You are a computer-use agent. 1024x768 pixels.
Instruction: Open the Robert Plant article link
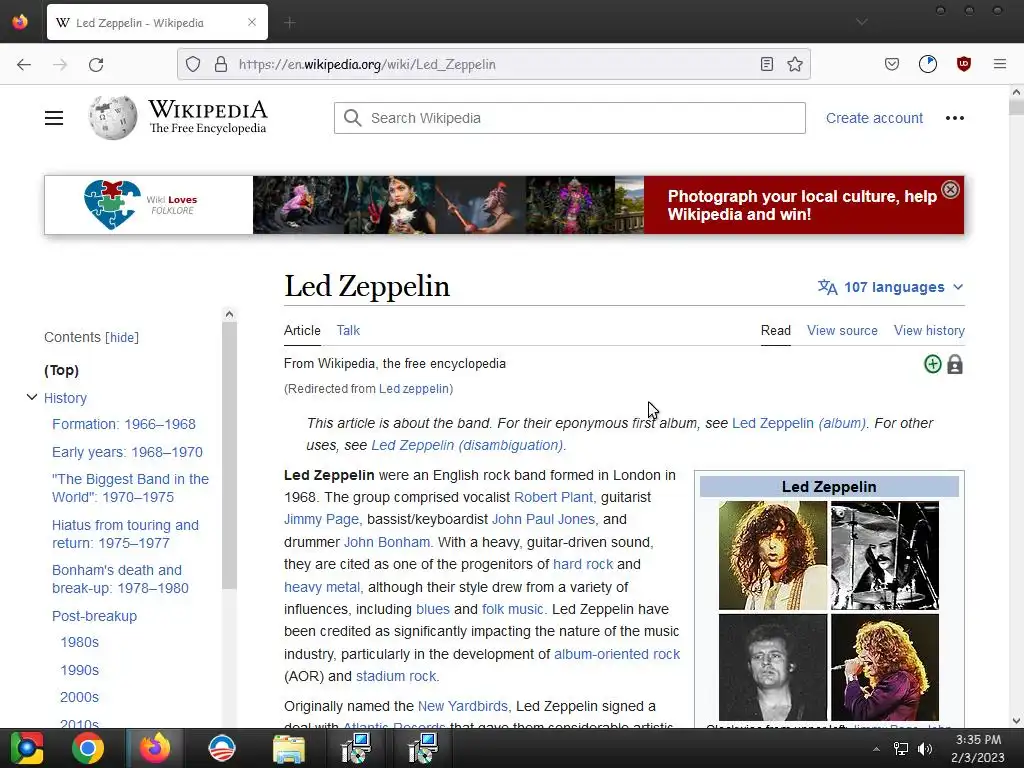[553, 497]
